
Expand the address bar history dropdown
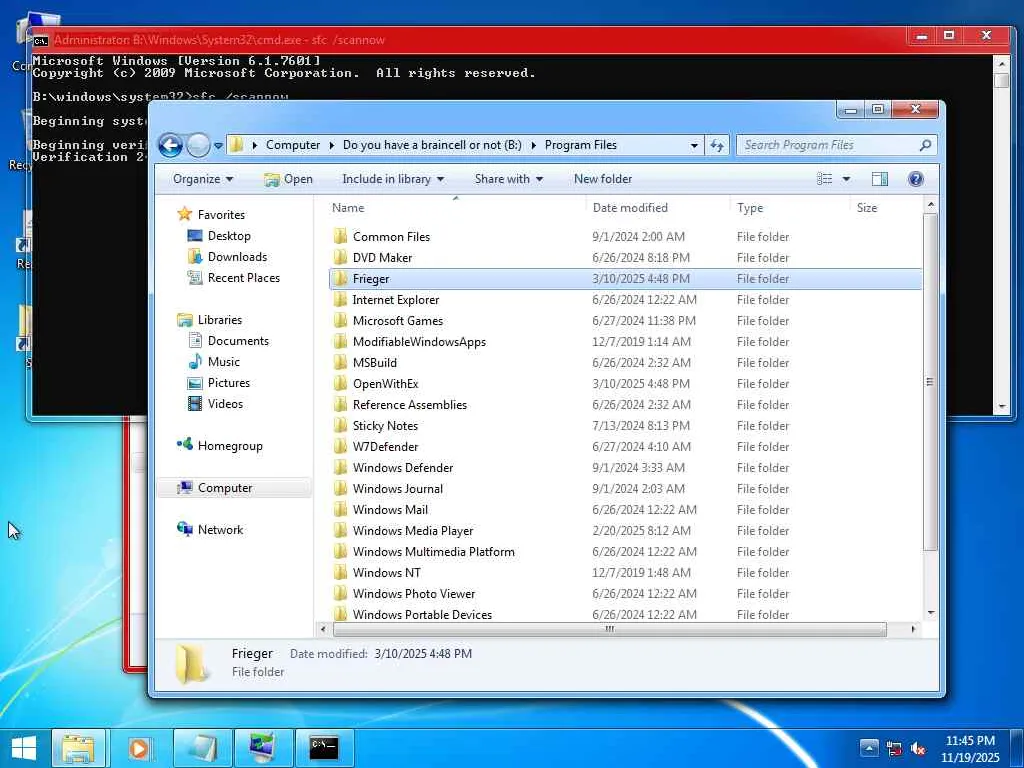click(x=694, y=145)
